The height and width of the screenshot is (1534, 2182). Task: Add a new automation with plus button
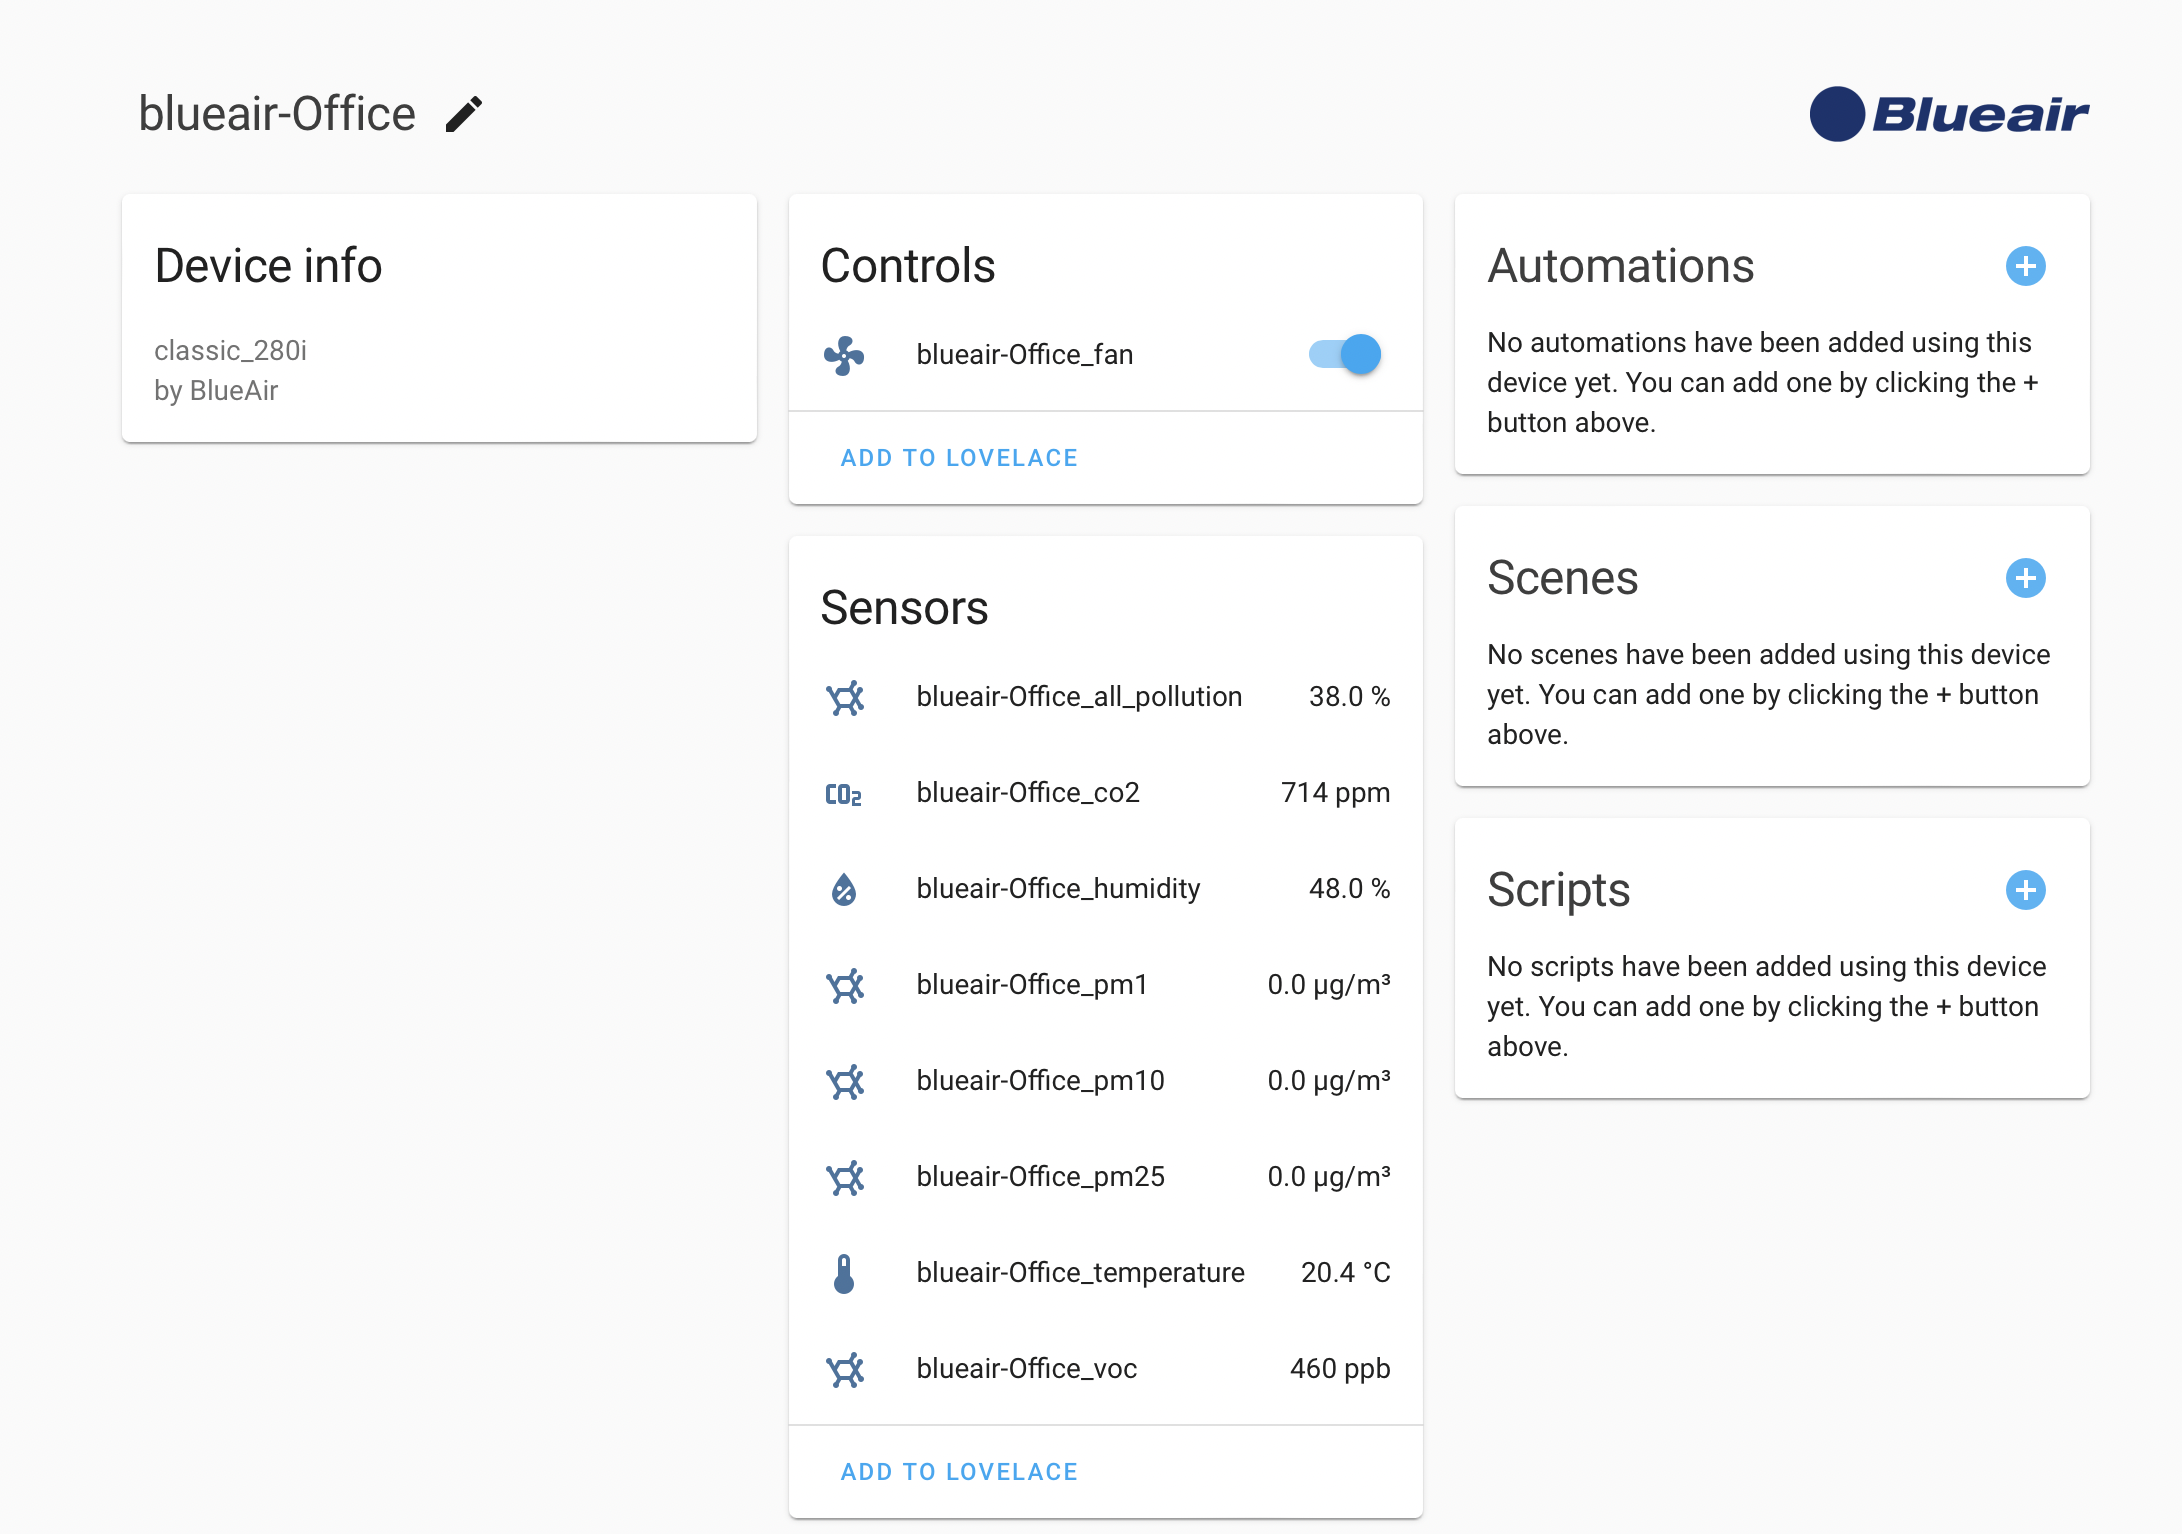point(2025,266)
